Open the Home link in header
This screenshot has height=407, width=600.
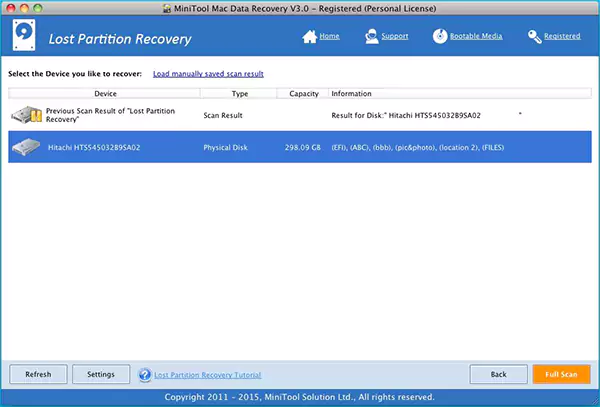click(x=329, y=37)
